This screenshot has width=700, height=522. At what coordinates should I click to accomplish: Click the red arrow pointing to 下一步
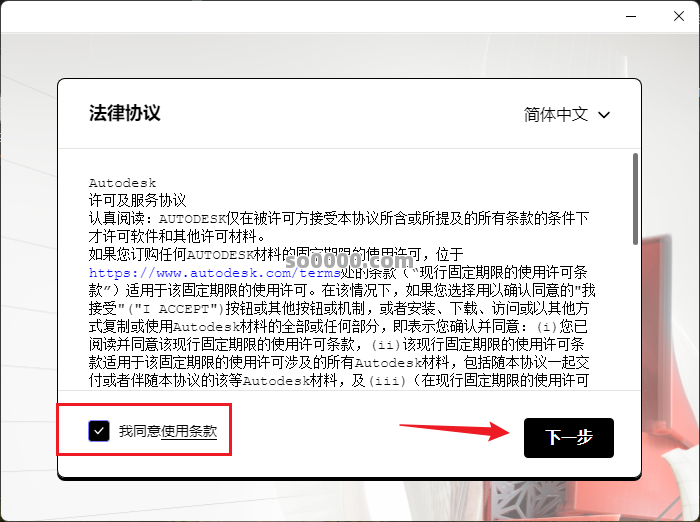point(450,432)
